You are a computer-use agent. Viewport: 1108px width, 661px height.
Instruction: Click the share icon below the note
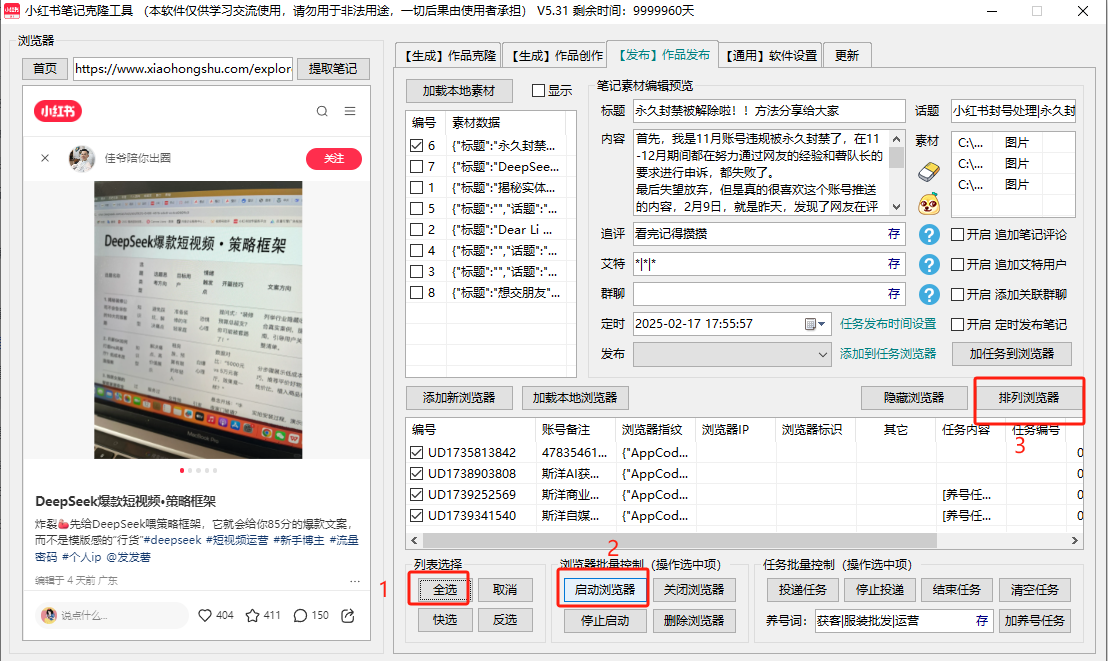click(x=347, y=615)
